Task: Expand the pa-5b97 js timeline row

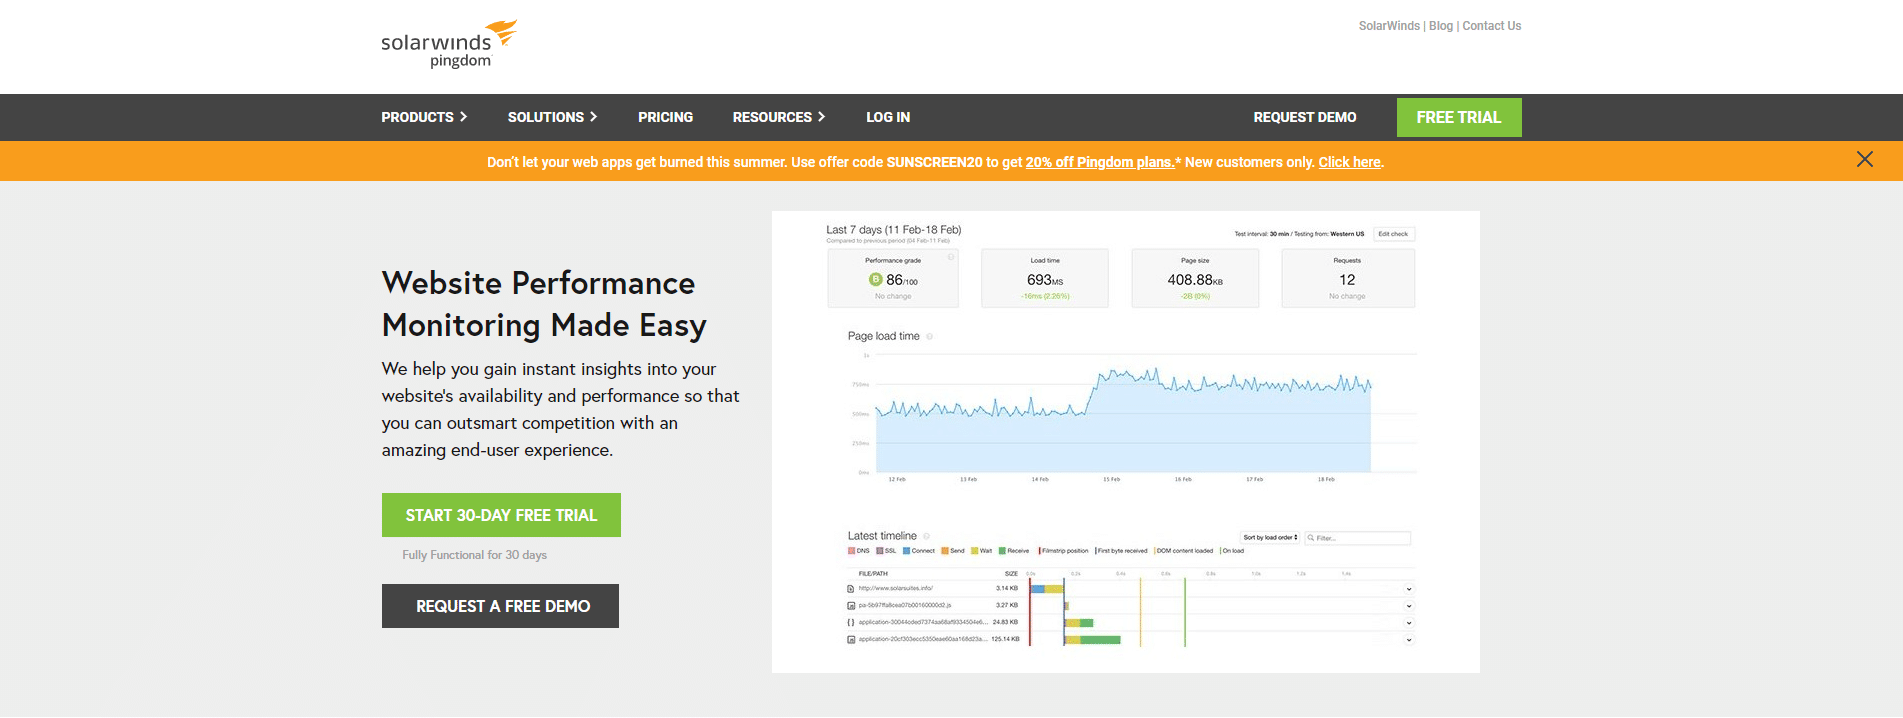Action: 1408,606
